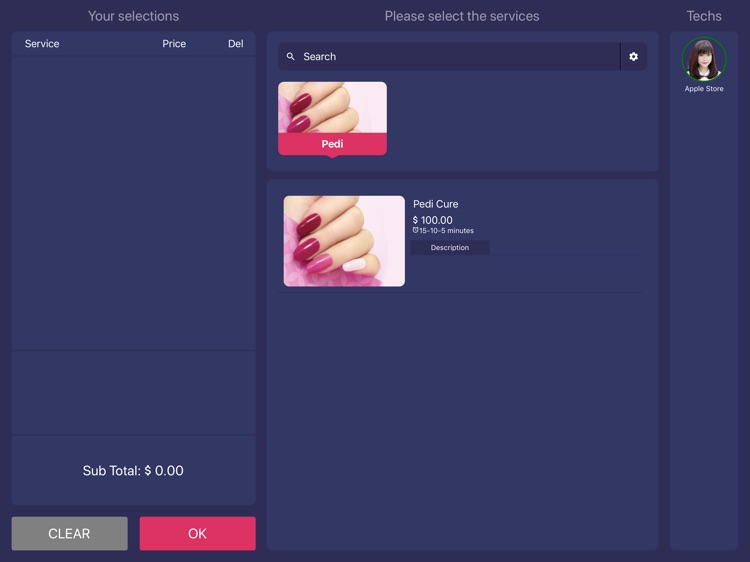Confirm selections with the OK button
750x562 pixels.
click(198, 533)
